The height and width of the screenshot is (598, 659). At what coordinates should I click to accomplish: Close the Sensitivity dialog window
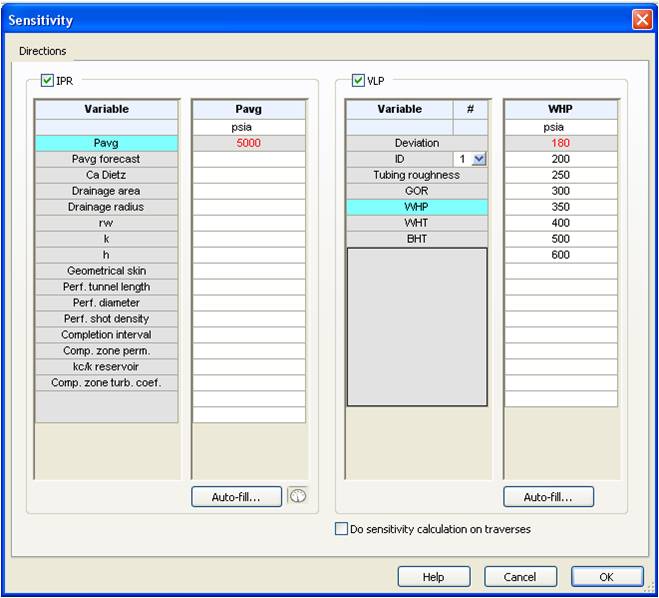tap(641, 20)
